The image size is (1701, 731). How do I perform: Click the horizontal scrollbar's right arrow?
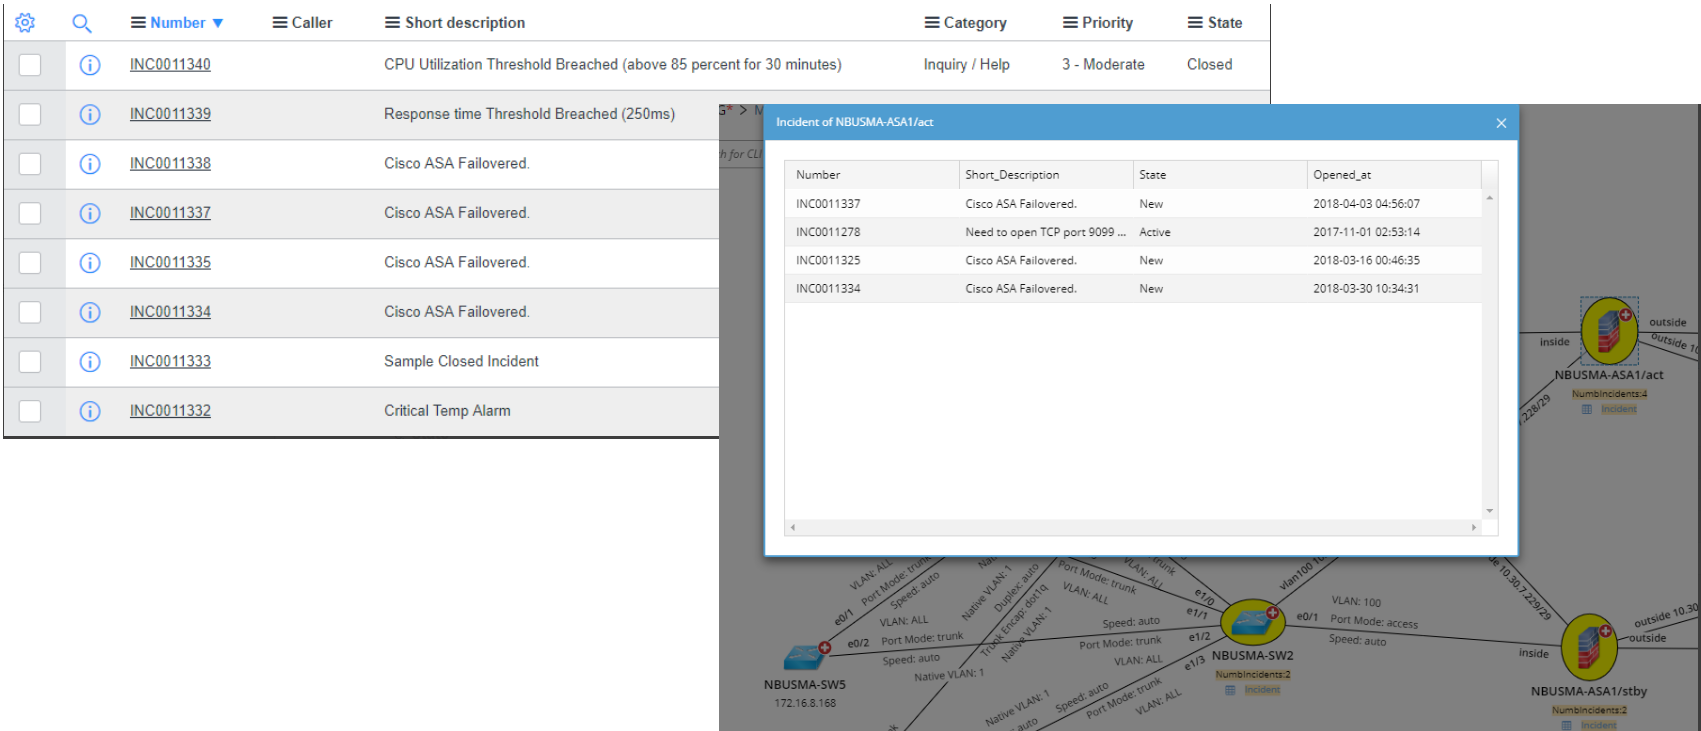[1473, 527]
